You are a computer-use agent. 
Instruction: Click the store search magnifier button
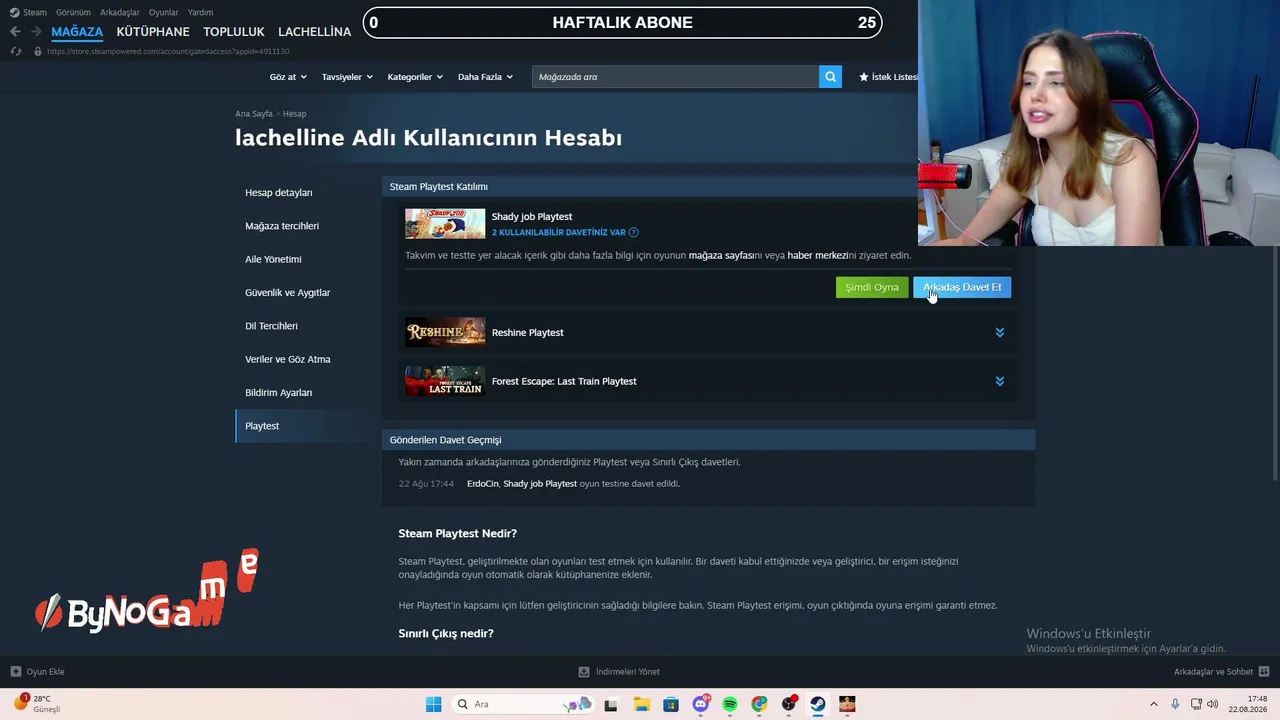830,77
